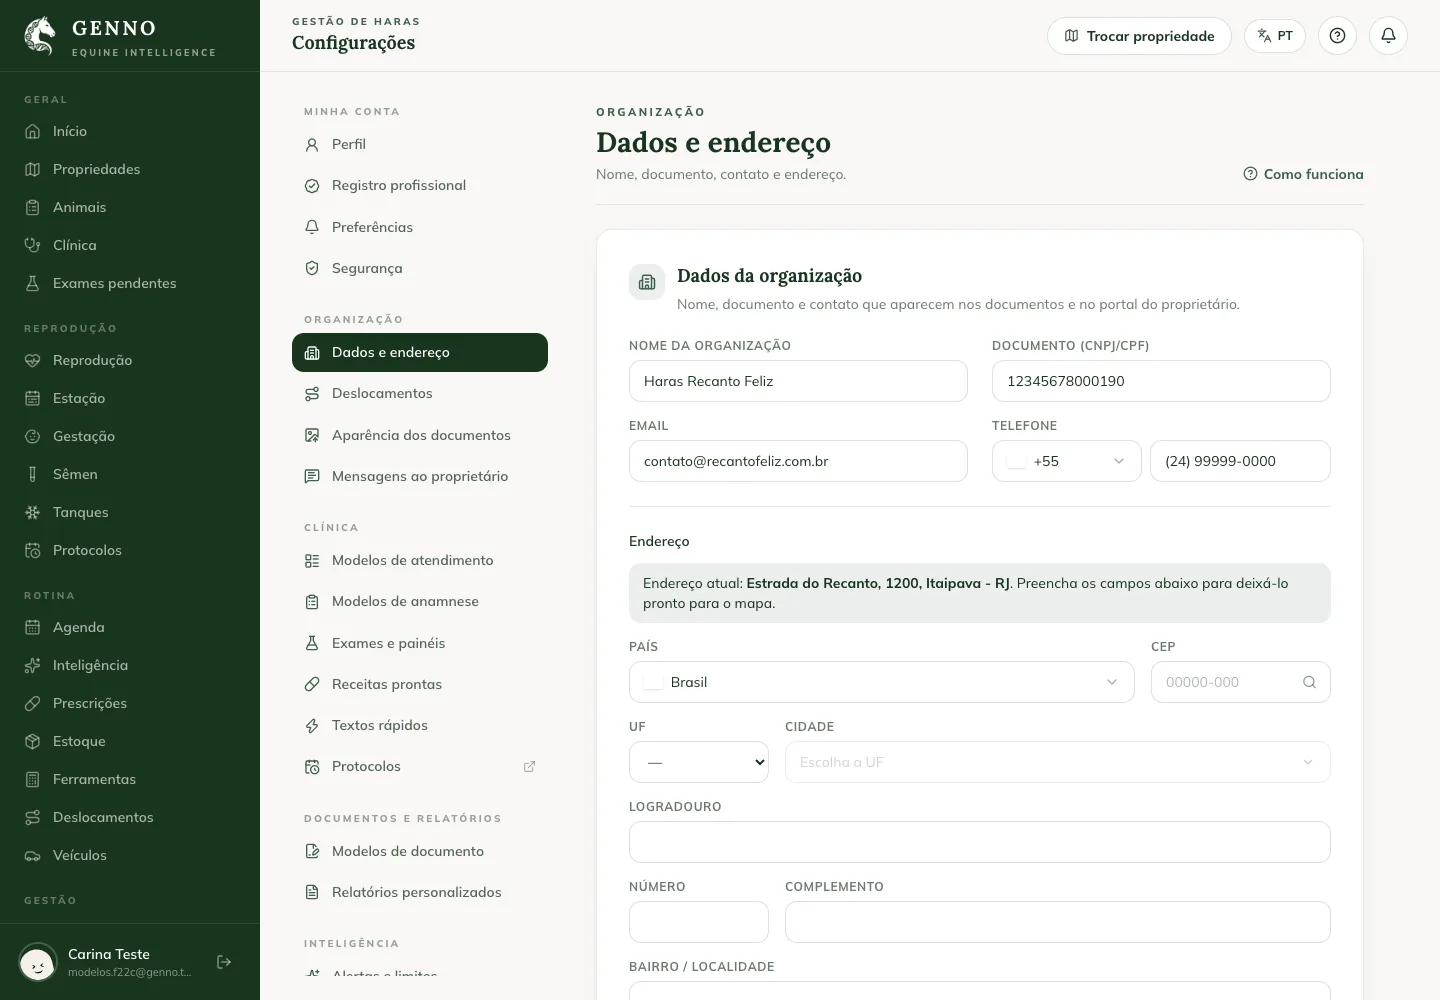The width and height of the screenshot is (1440, 1000).
Task: Open Reprodução in the main sidebar
Action: (x=130, y=360)
